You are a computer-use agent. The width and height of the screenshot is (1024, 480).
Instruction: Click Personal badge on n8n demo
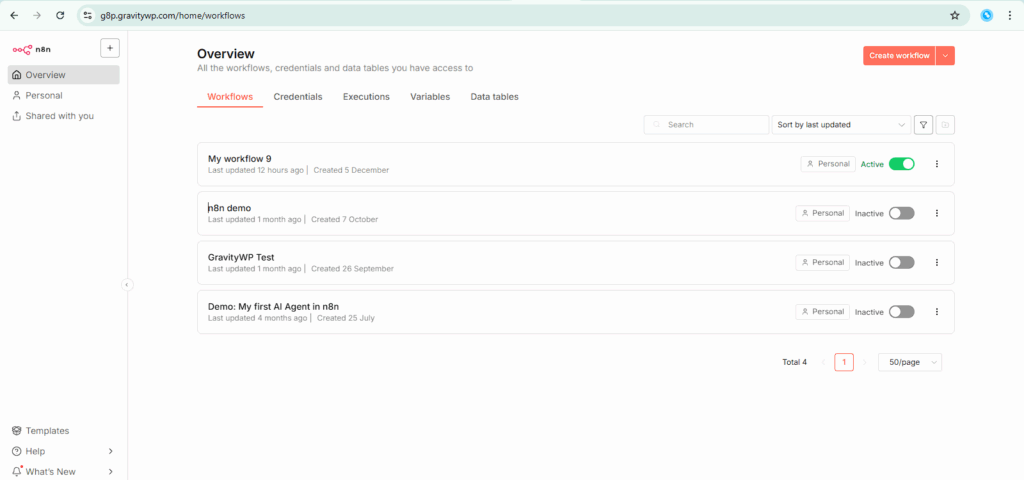[x=823, y=213]
